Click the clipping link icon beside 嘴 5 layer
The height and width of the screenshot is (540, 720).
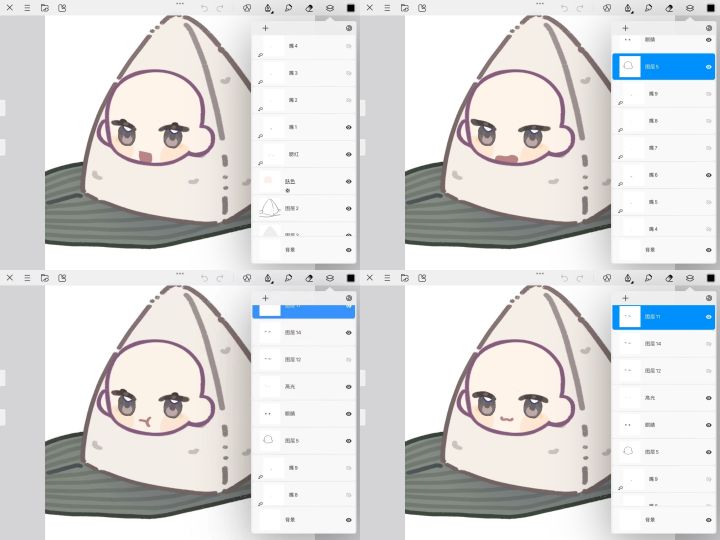pos(620,211)
